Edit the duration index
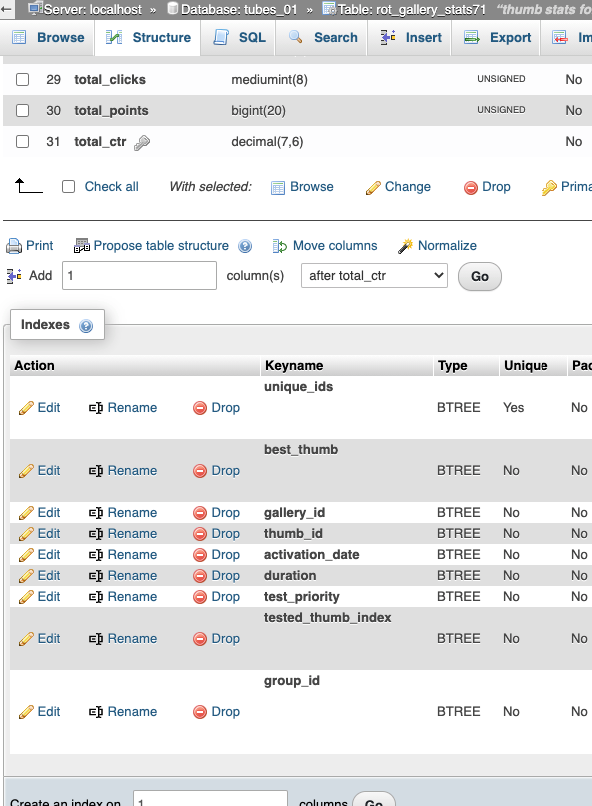This screenshot has width=592, height=806. 40,576
